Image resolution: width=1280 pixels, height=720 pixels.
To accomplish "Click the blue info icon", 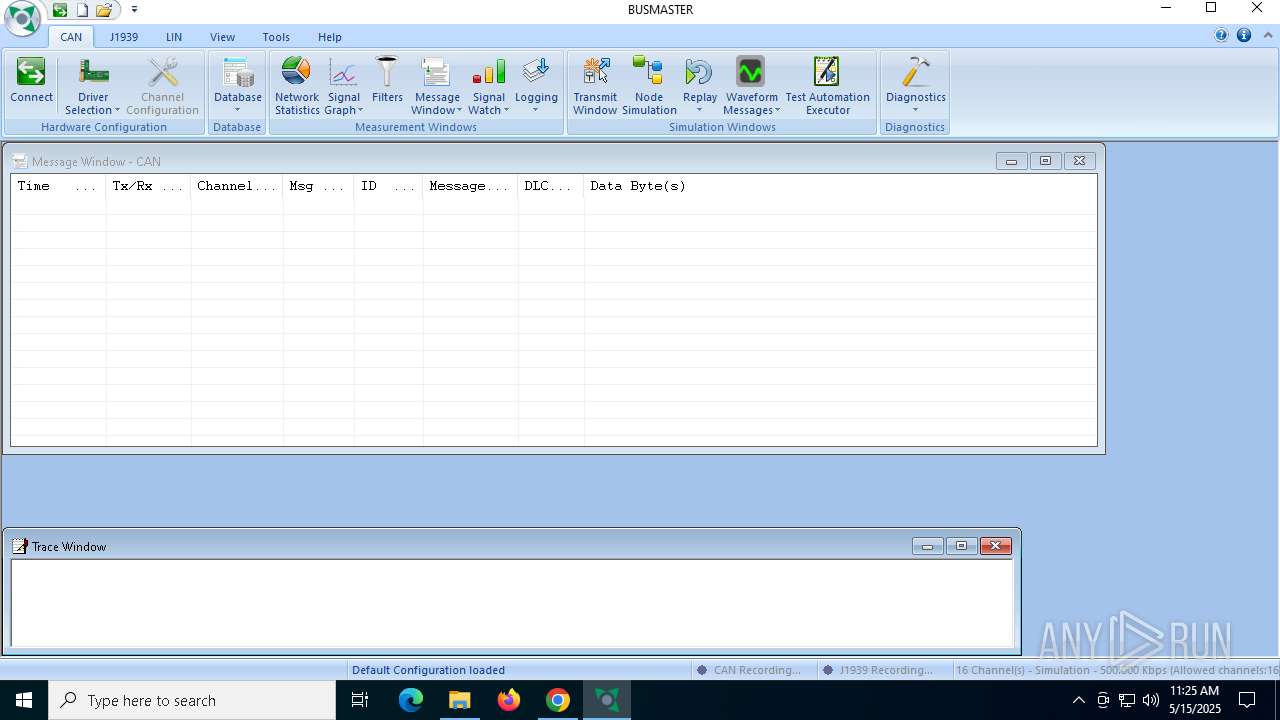I will (x=1244, y=35).
